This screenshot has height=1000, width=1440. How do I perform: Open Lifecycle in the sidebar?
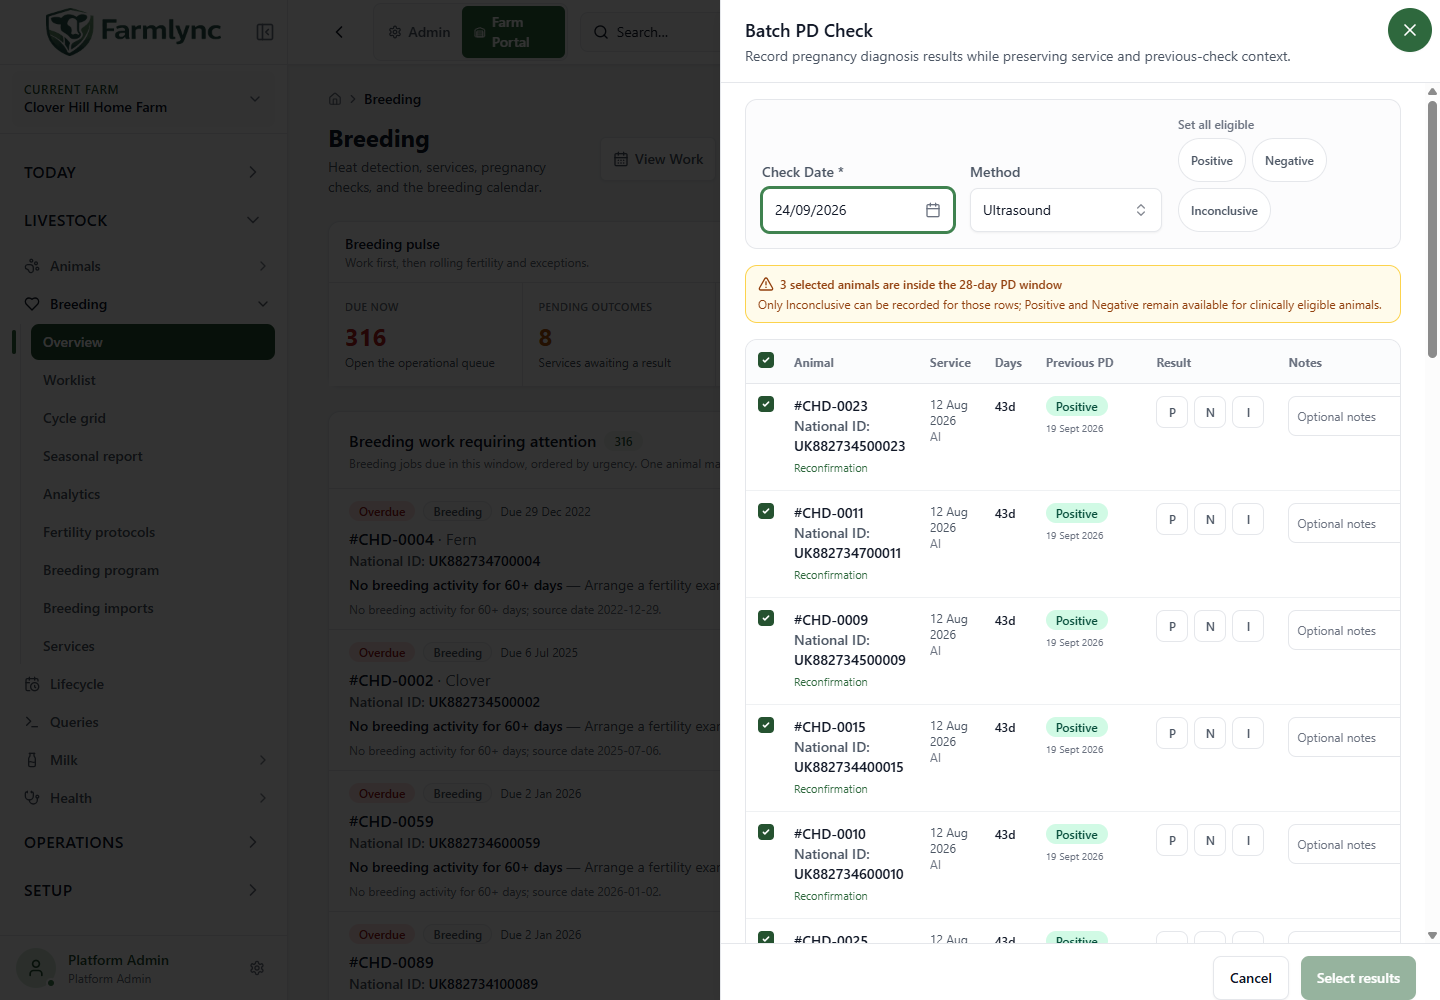77,684
